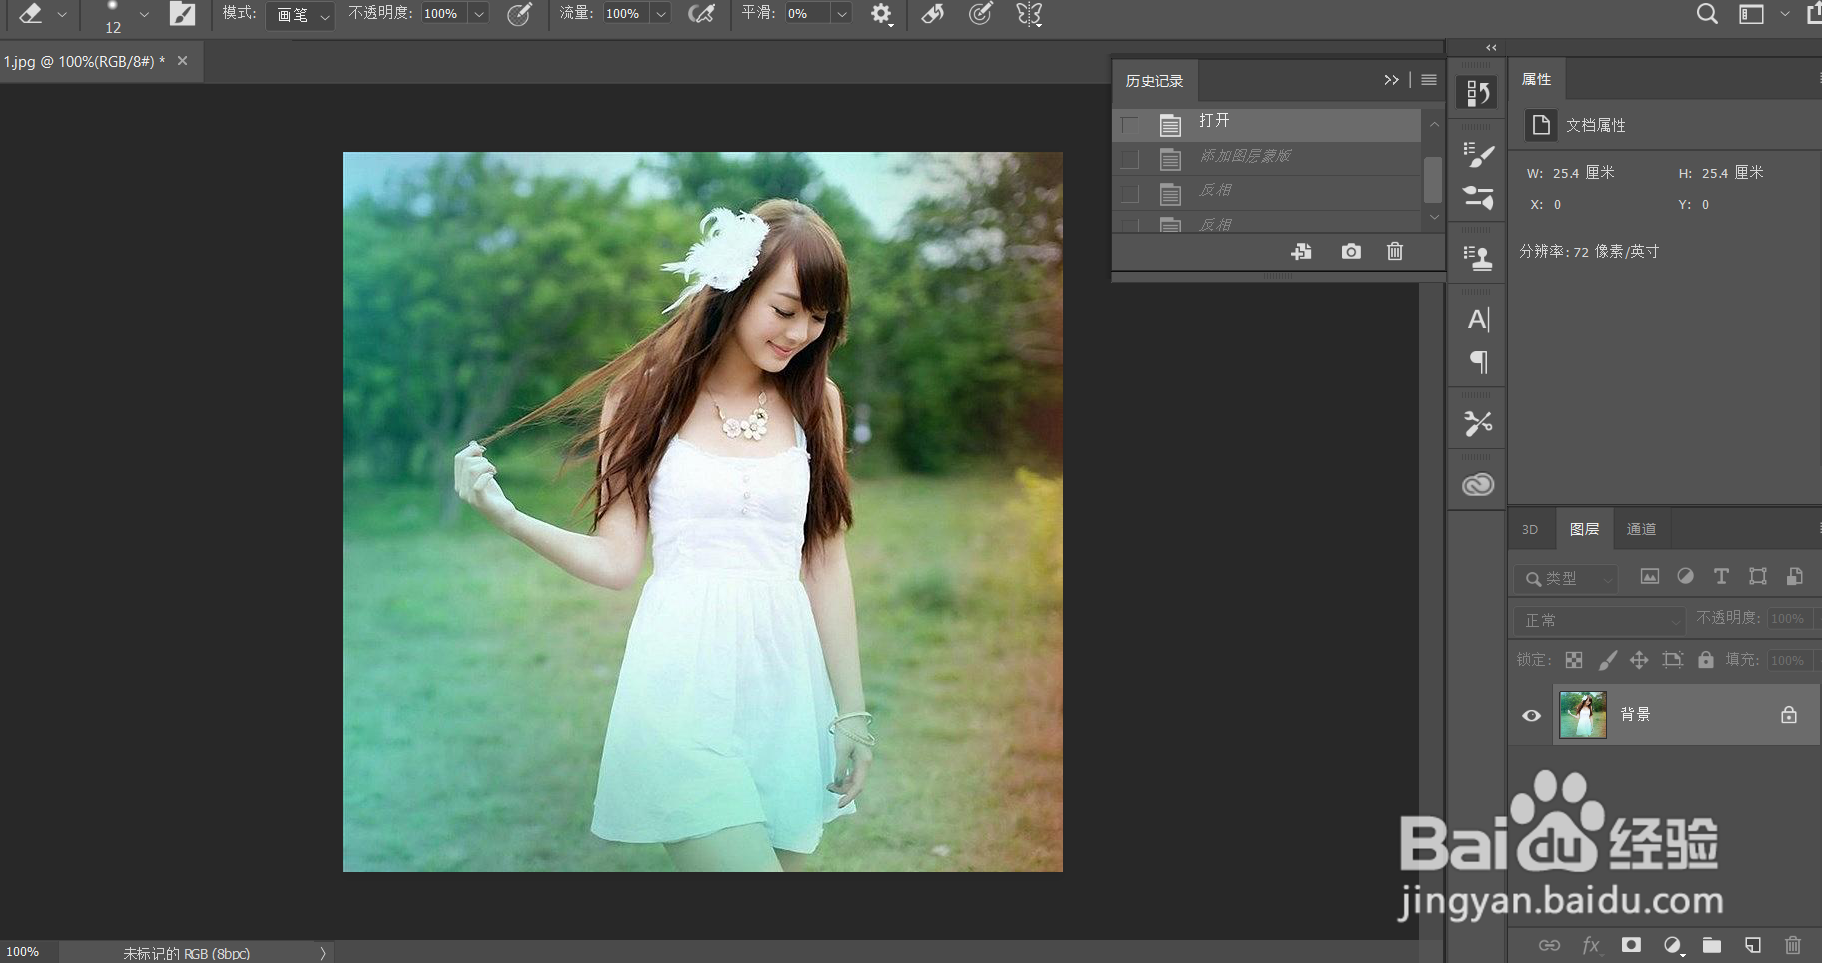Switch to the 3D tab

[x=1530, y=530]
